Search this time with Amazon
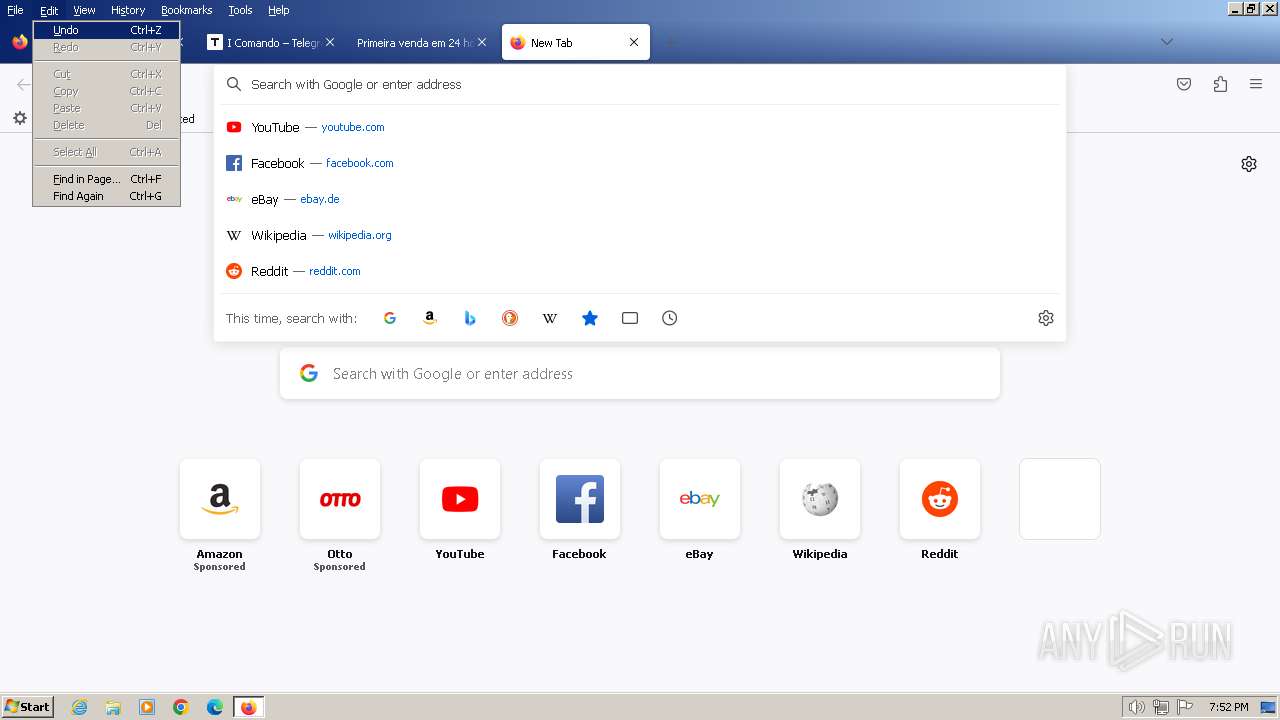1280x720 pixels. 430,318
